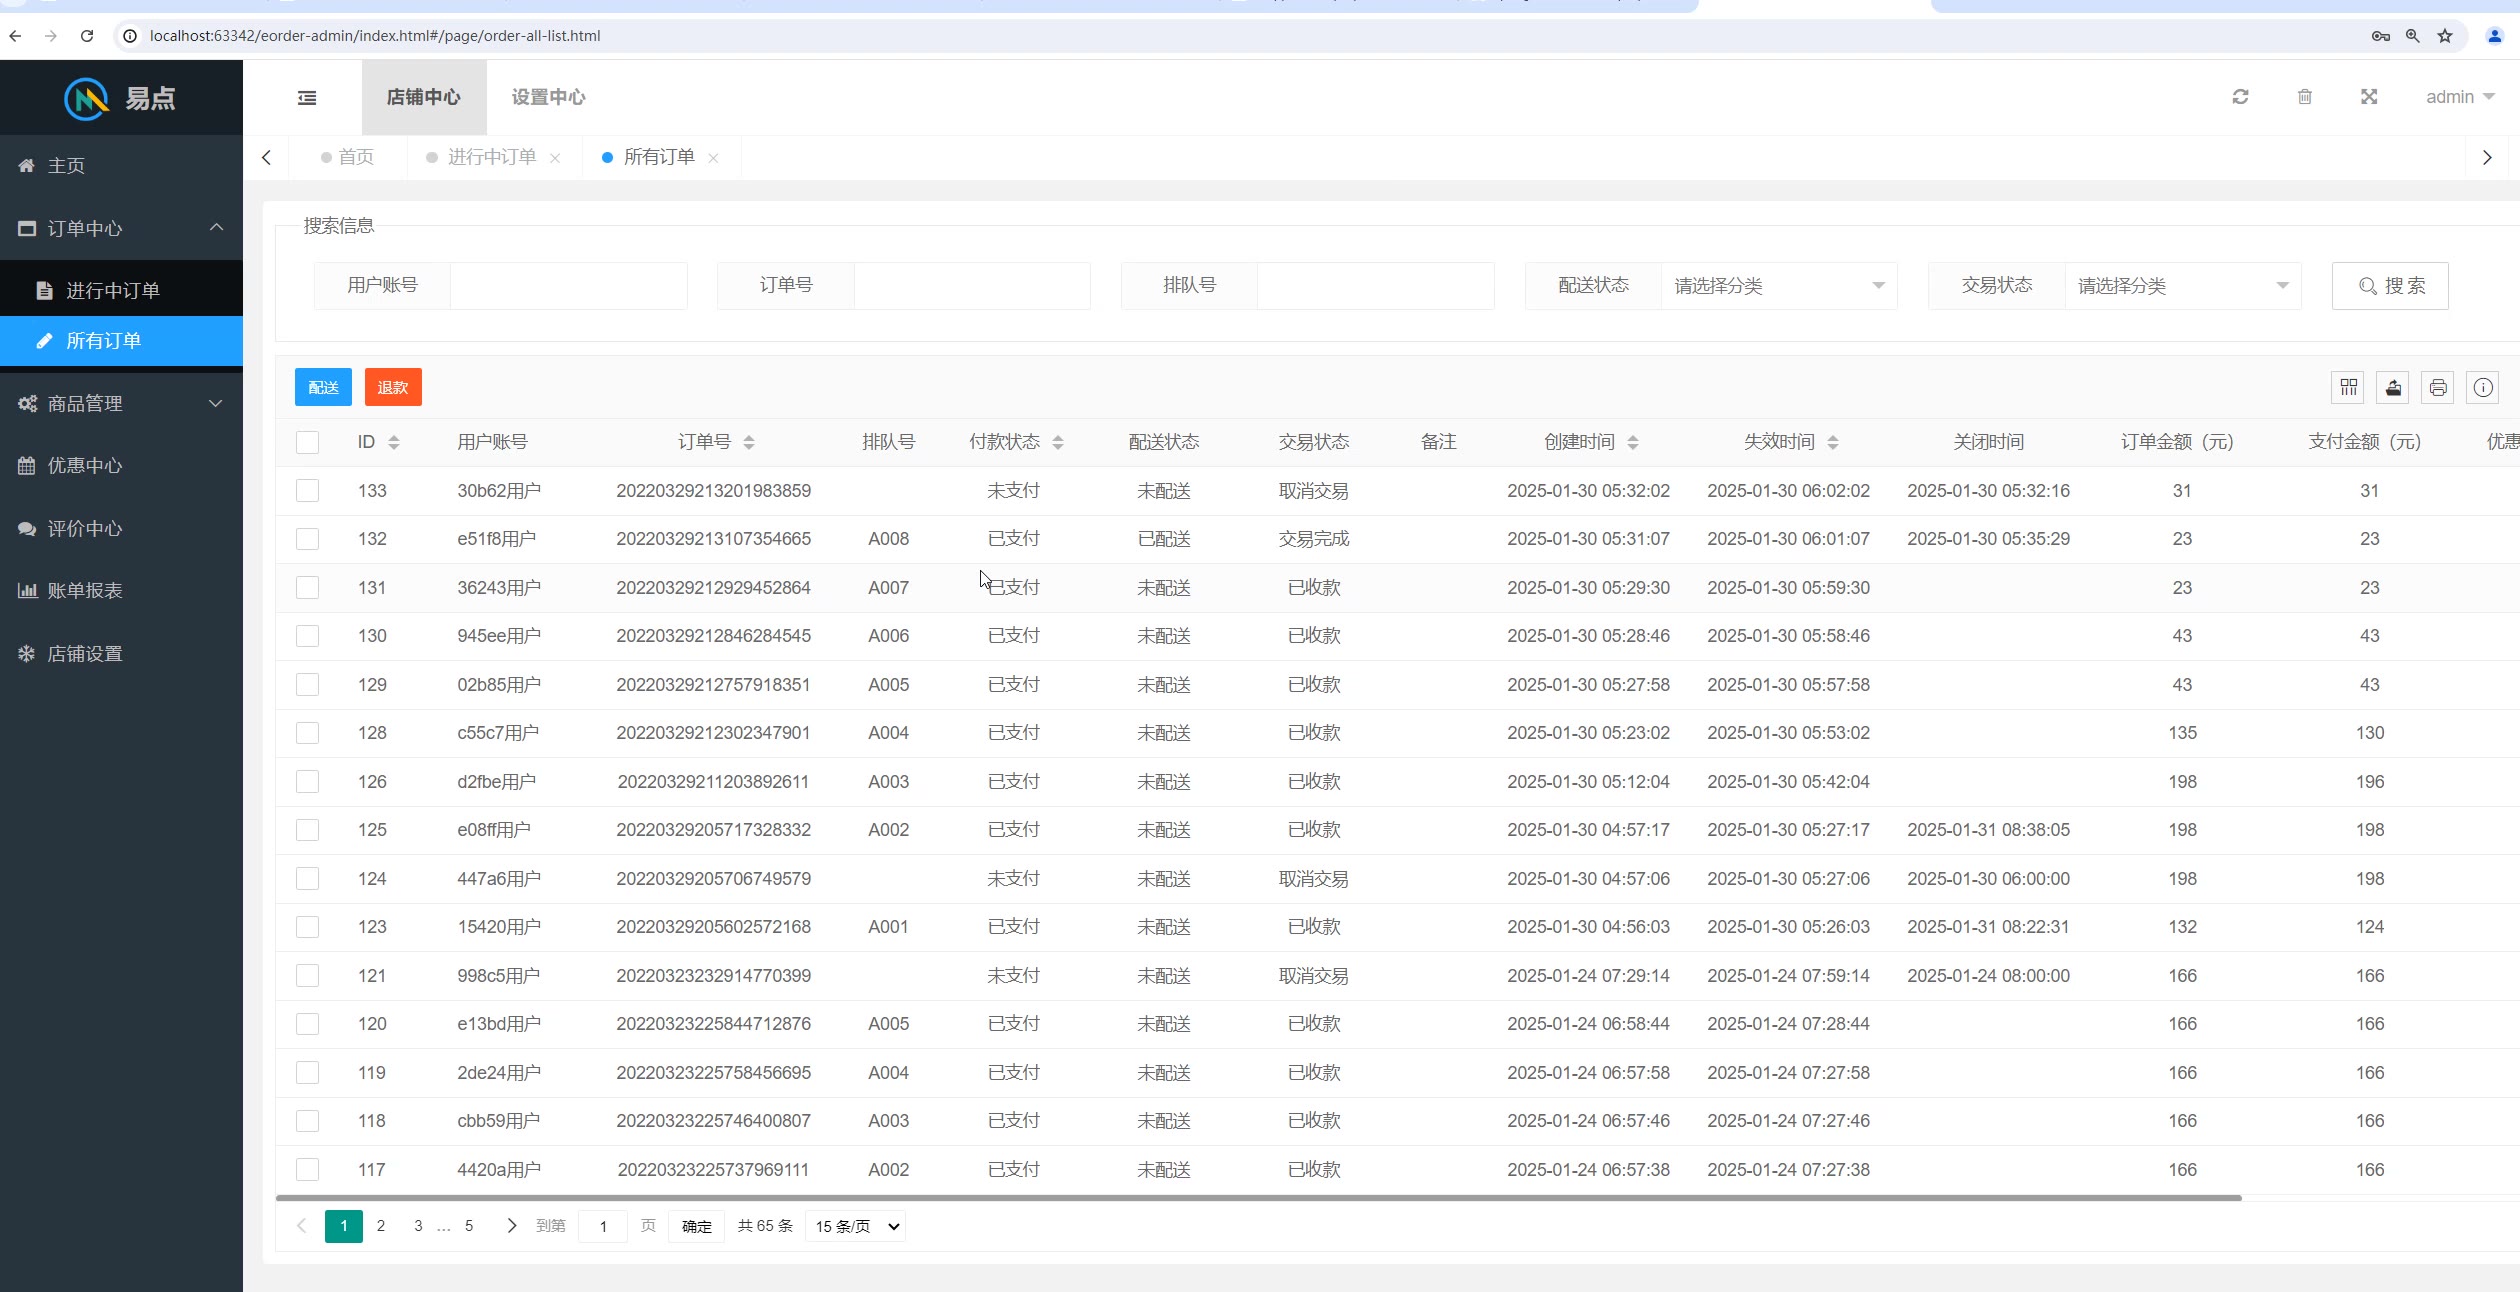This screenshot has width=2520, height=1292.
Task: Click the 订单号 search input field
Action: [x=971, y=286]
